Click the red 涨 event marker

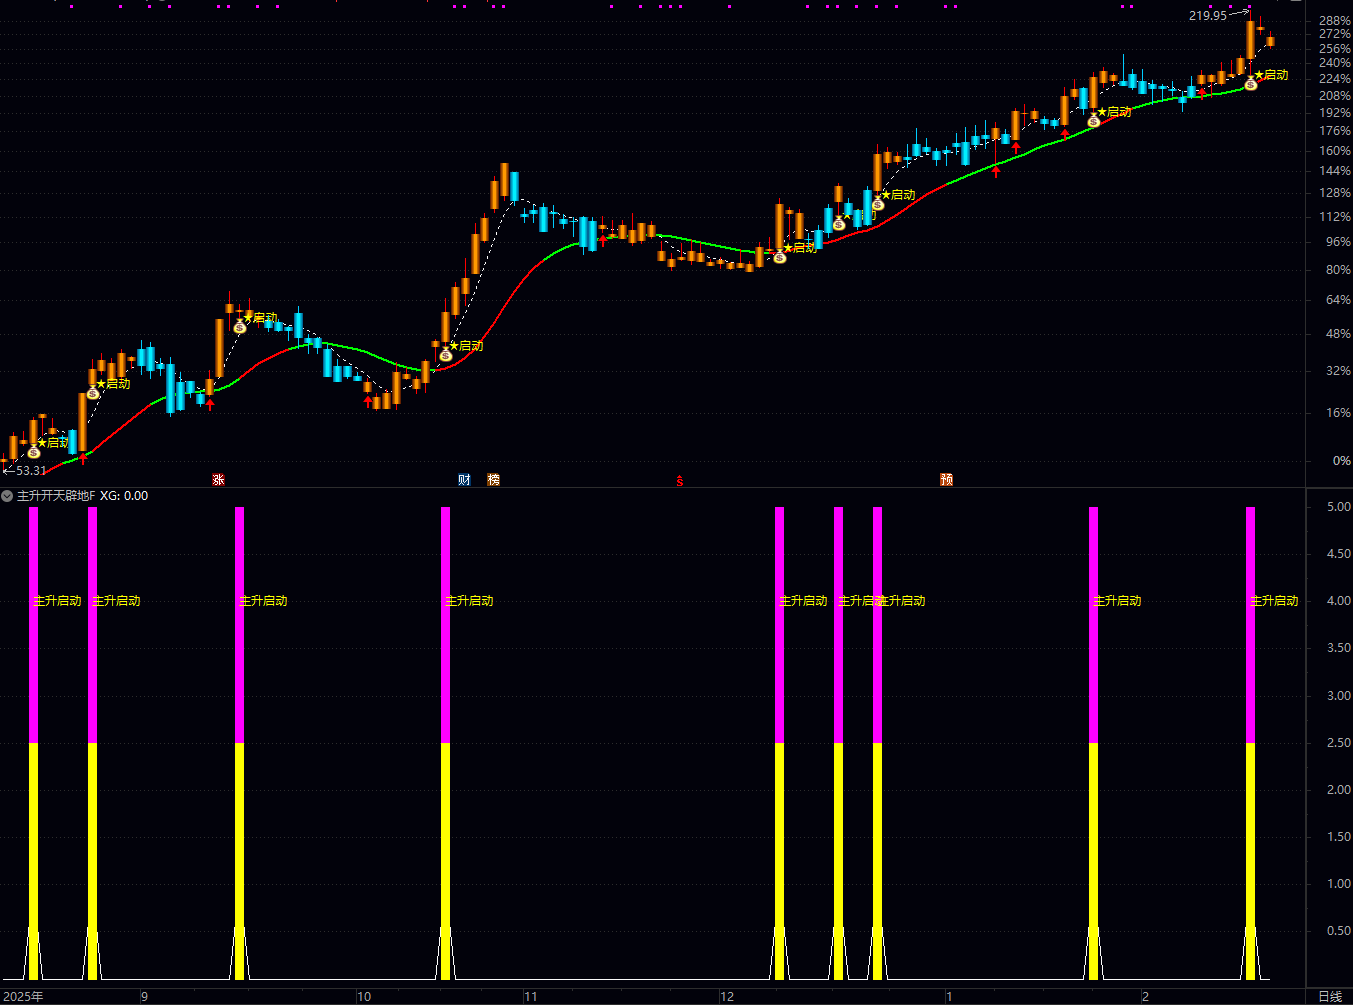tap(218, 480)
